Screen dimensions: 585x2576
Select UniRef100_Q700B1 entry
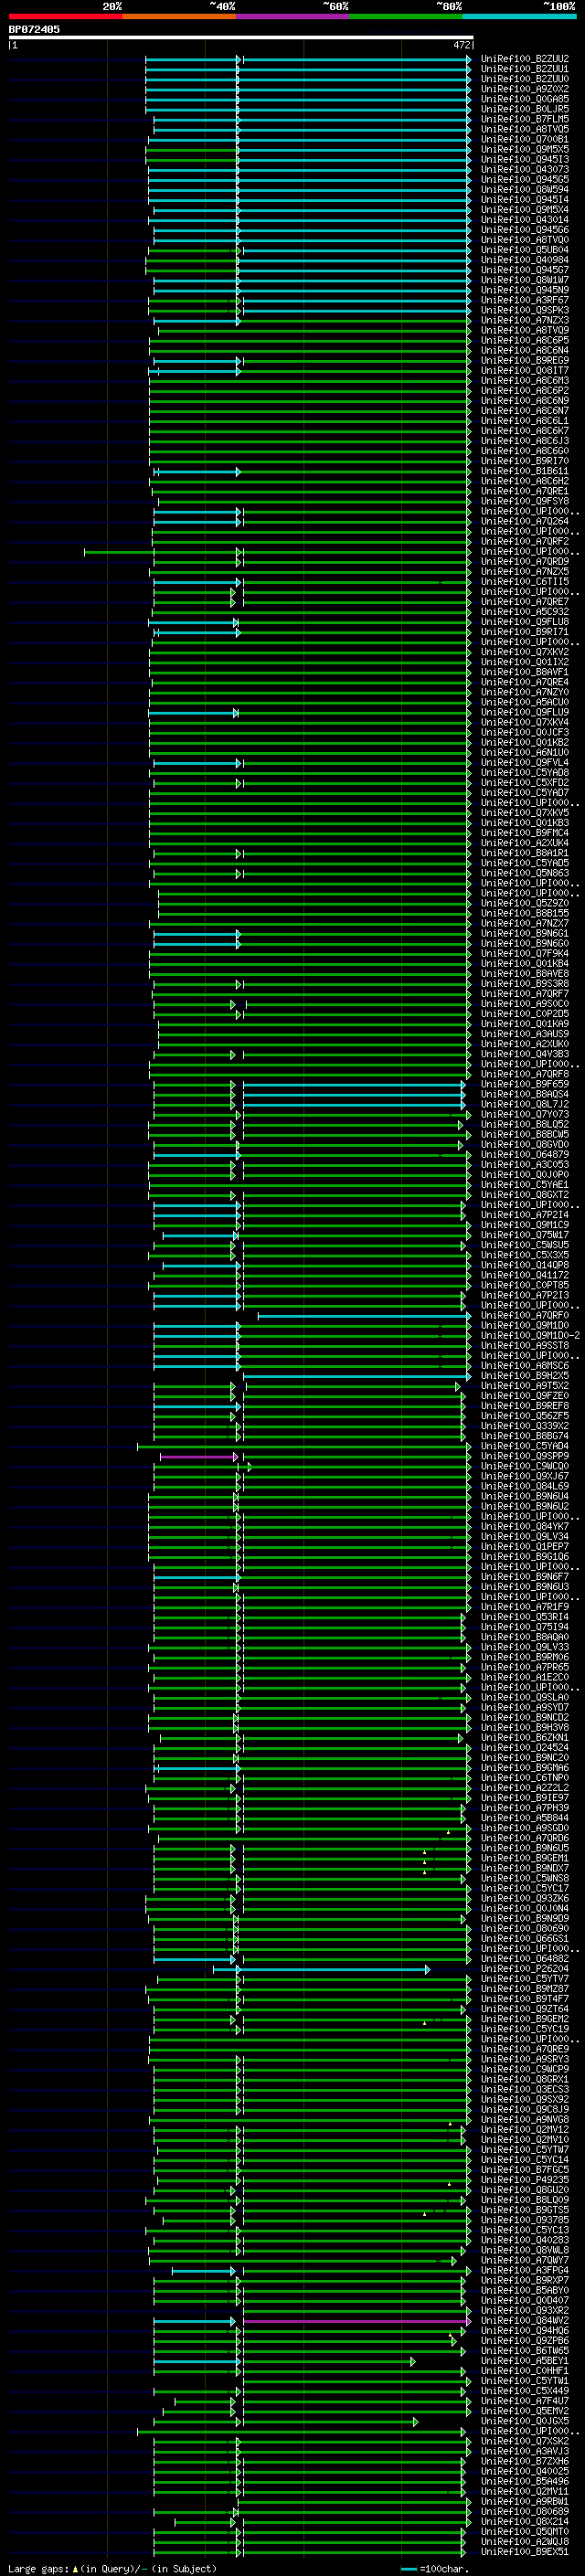(525, 139)
